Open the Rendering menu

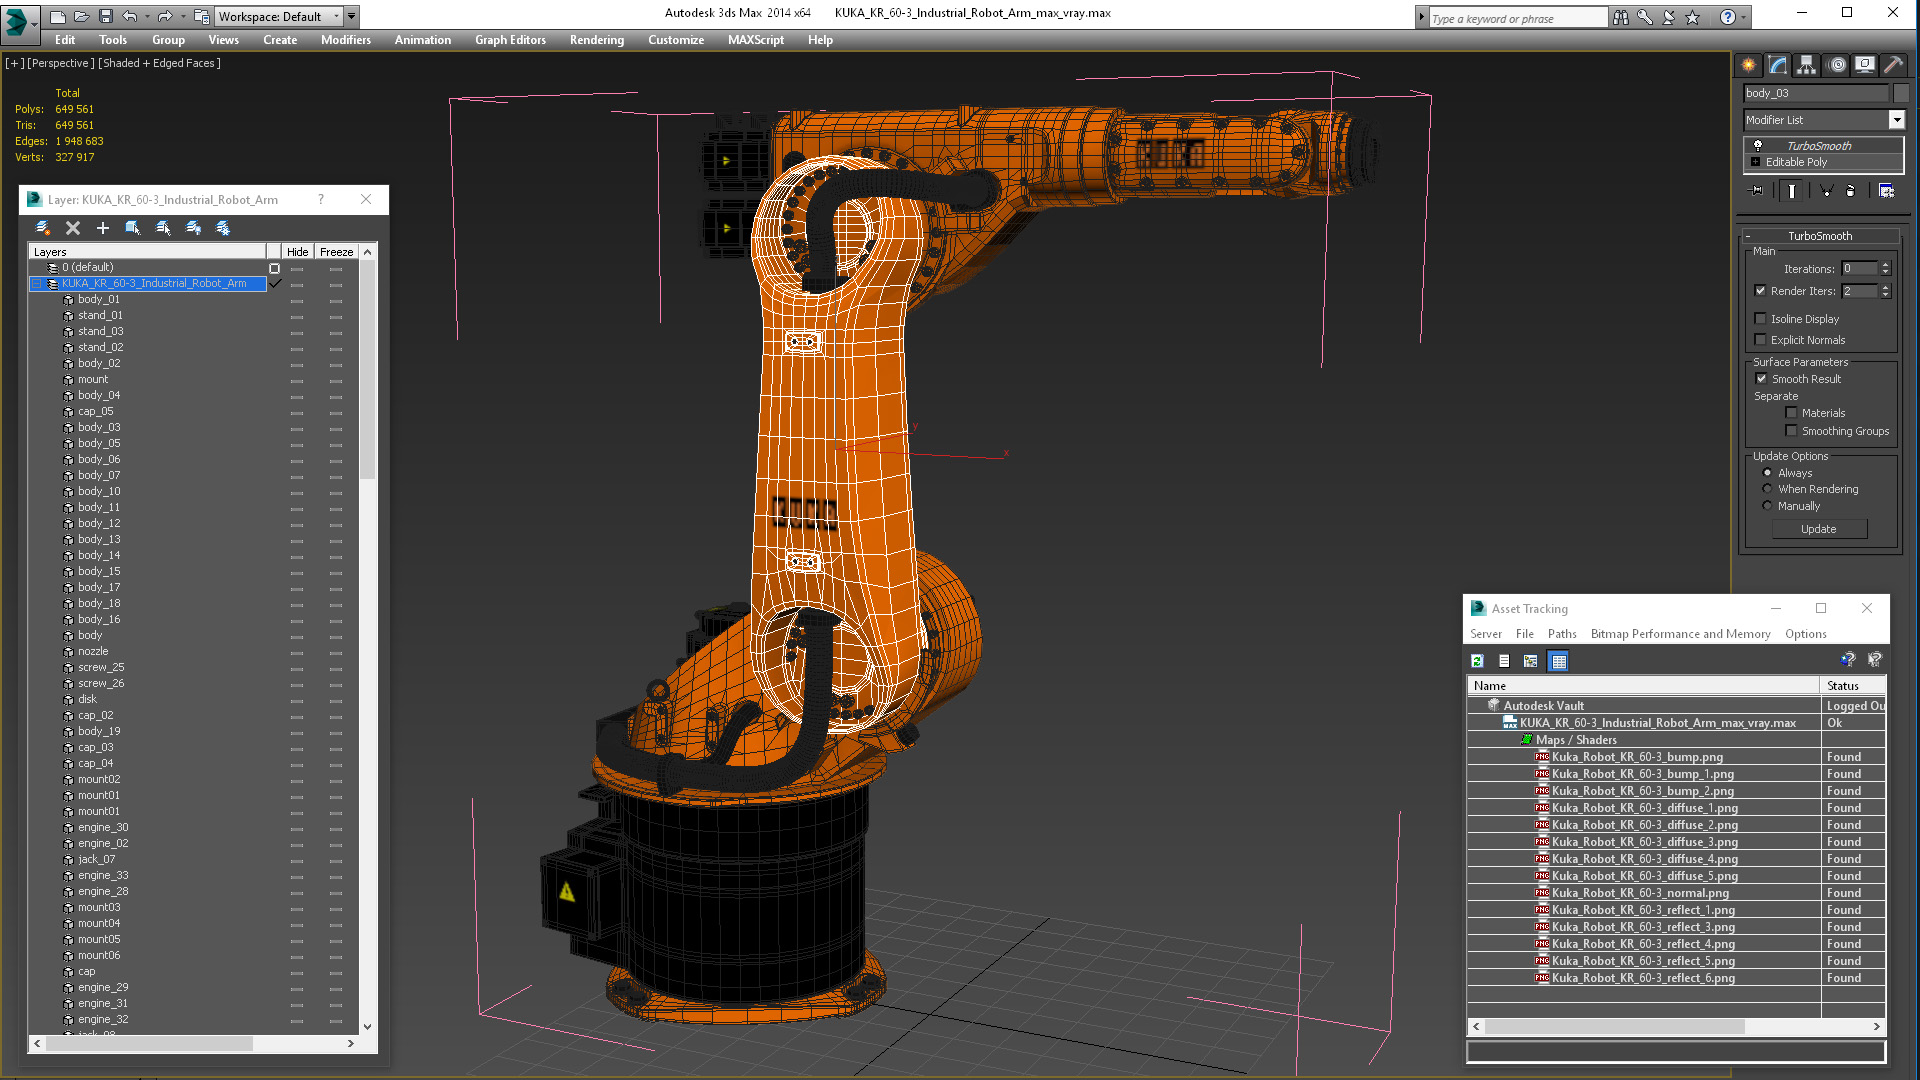pyautogui.click(x=597, y=40)
